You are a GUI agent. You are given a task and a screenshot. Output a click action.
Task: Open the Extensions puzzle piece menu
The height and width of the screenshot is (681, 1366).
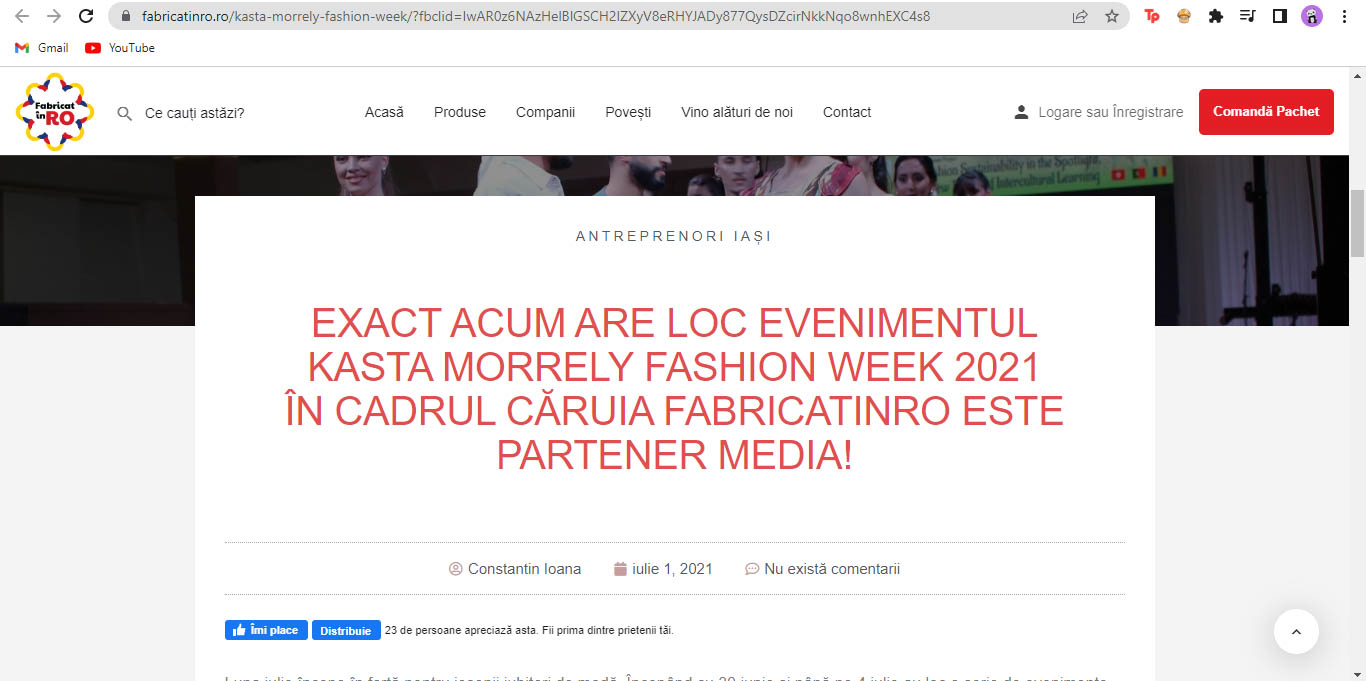1216,16
